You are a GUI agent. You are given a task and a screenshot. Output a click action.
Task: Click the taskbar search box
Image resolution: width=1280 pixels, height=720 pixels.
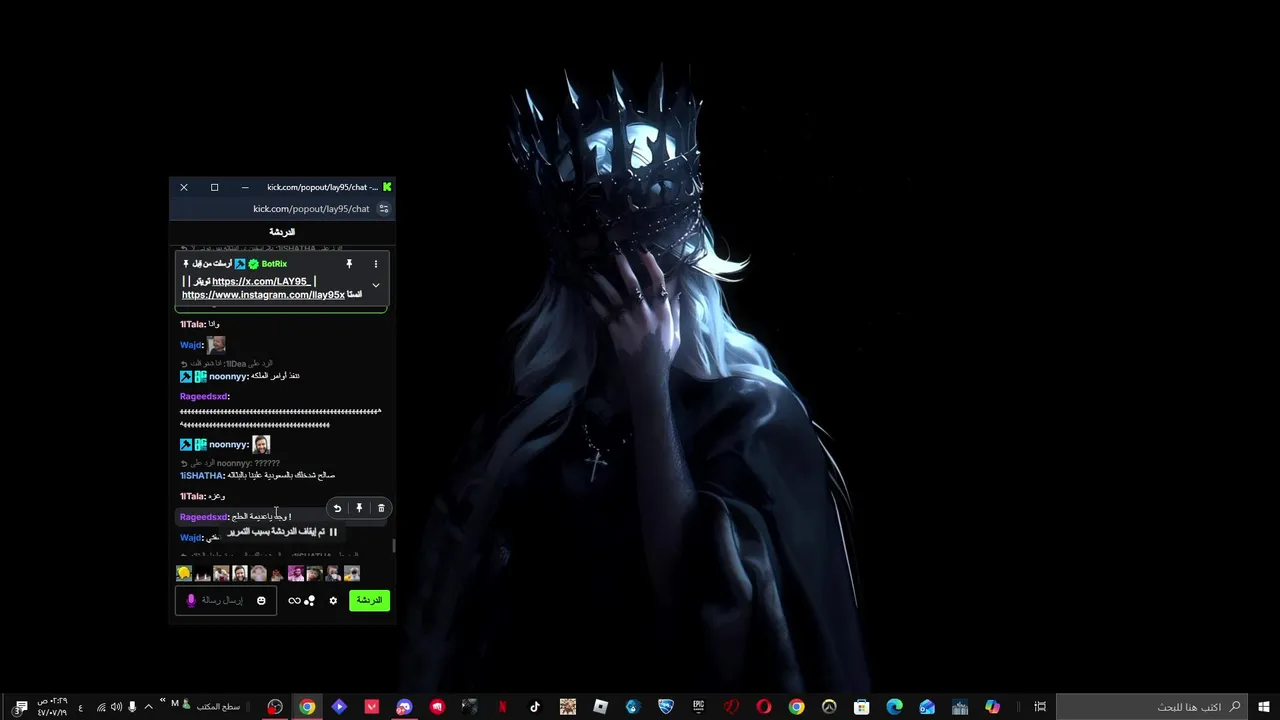pos(1152,707)
